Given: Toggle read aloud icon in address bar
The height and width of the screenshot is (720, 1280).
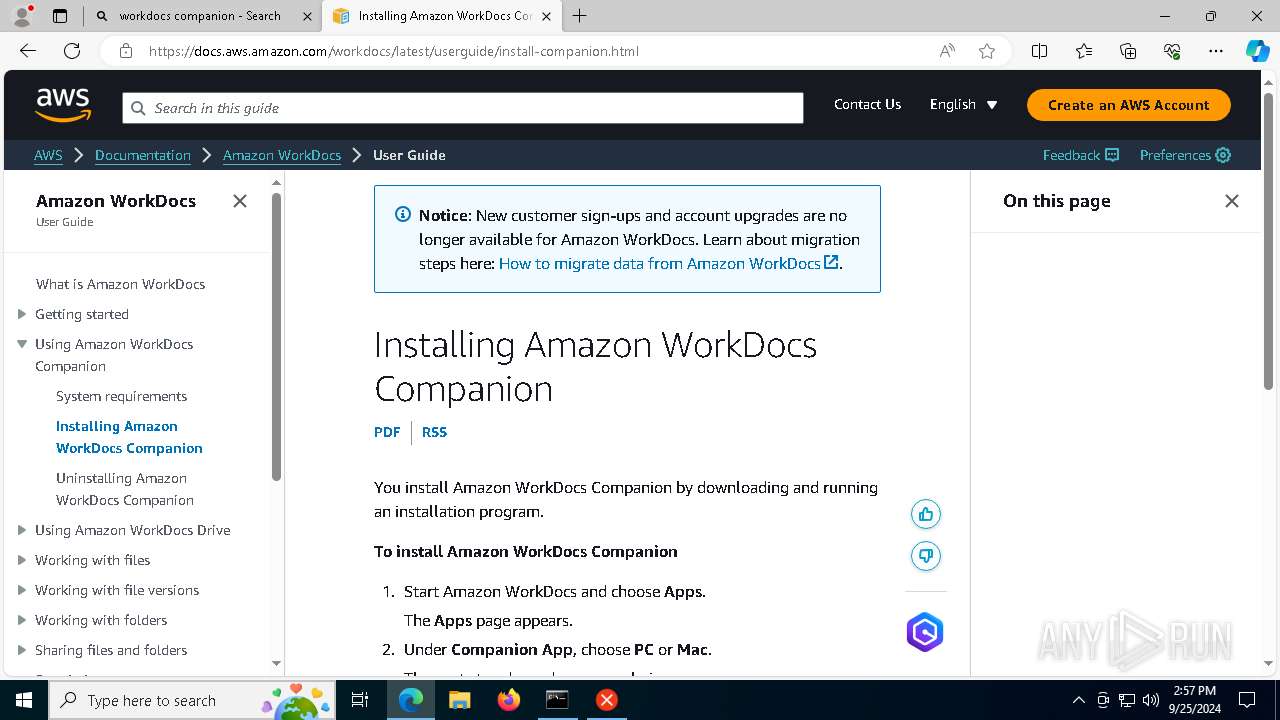Looking at the screenshot, I should point(947,51).
